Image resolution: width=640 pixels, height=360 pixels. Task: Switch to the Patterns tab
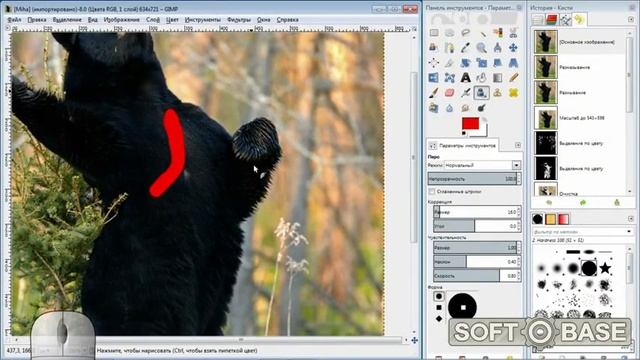coord(550,219)
